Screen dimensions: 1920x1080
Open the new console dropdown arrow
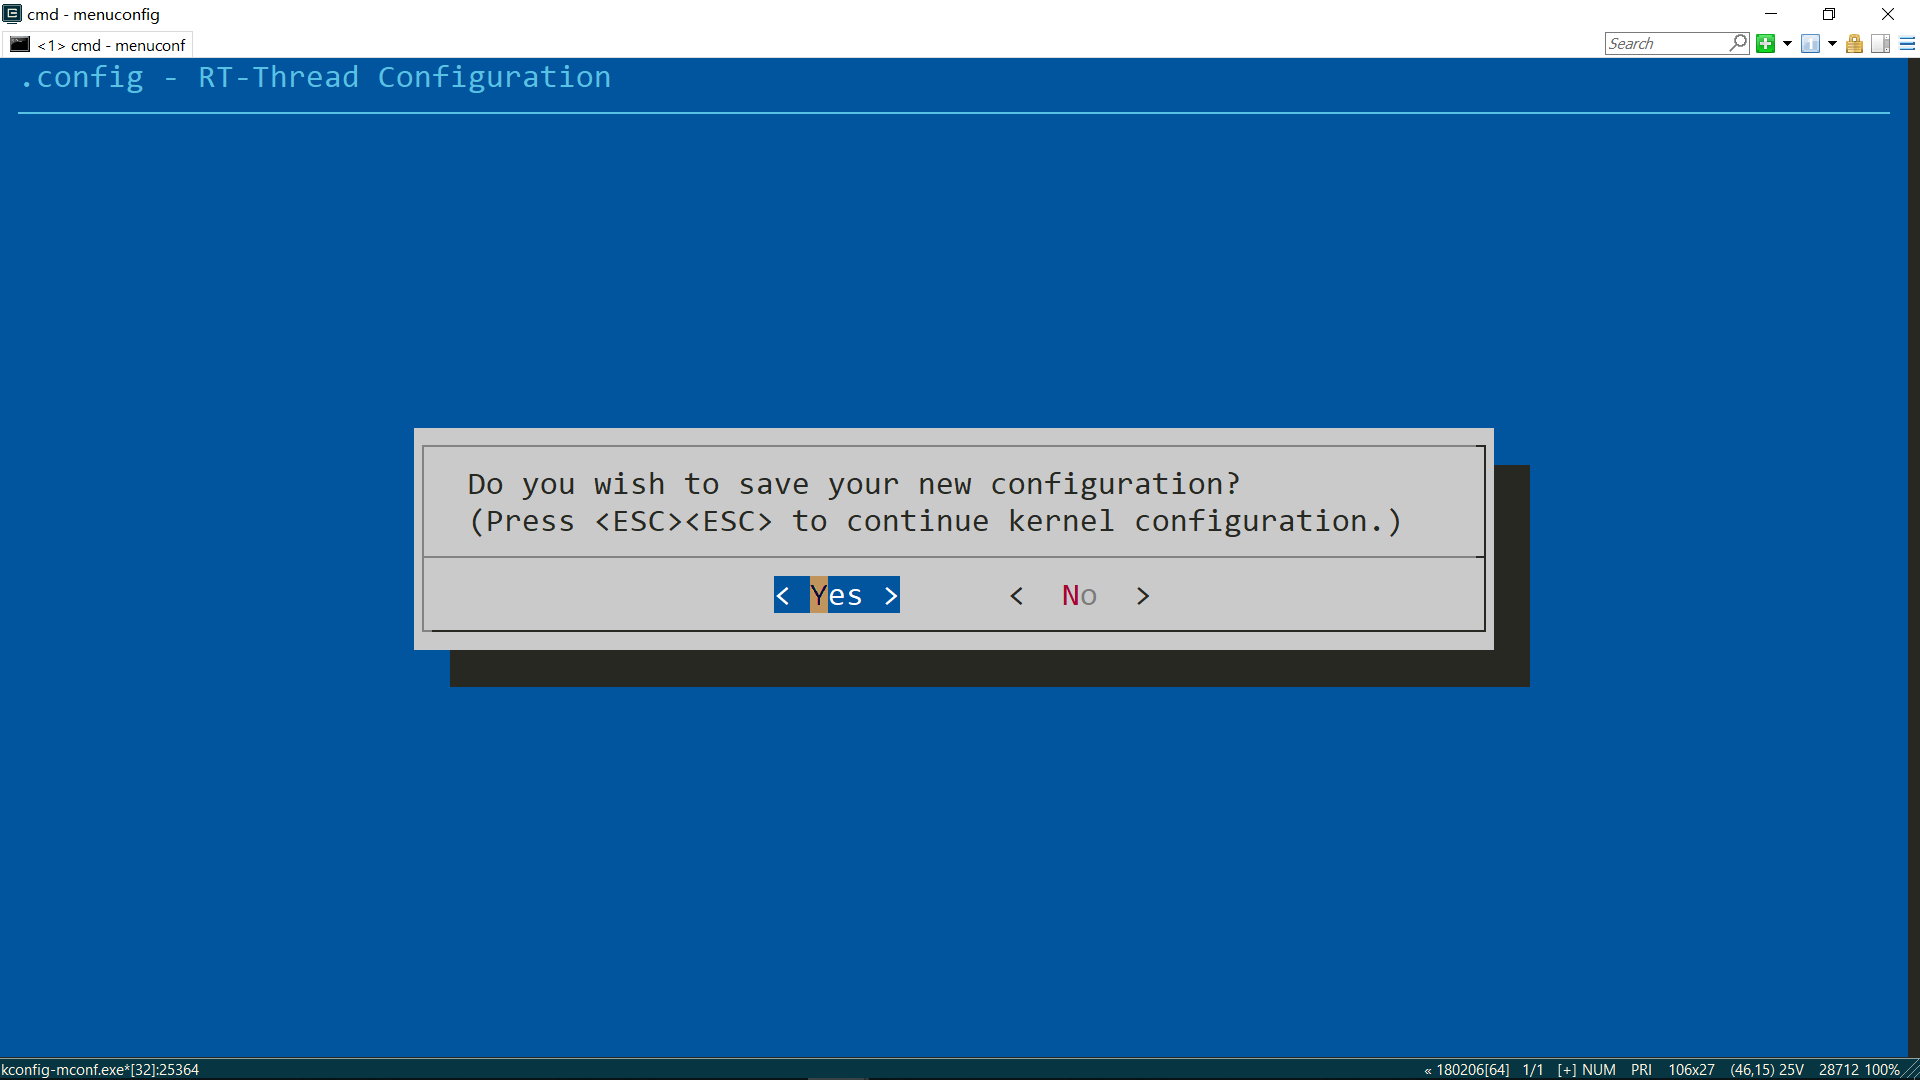point(1787,43)
